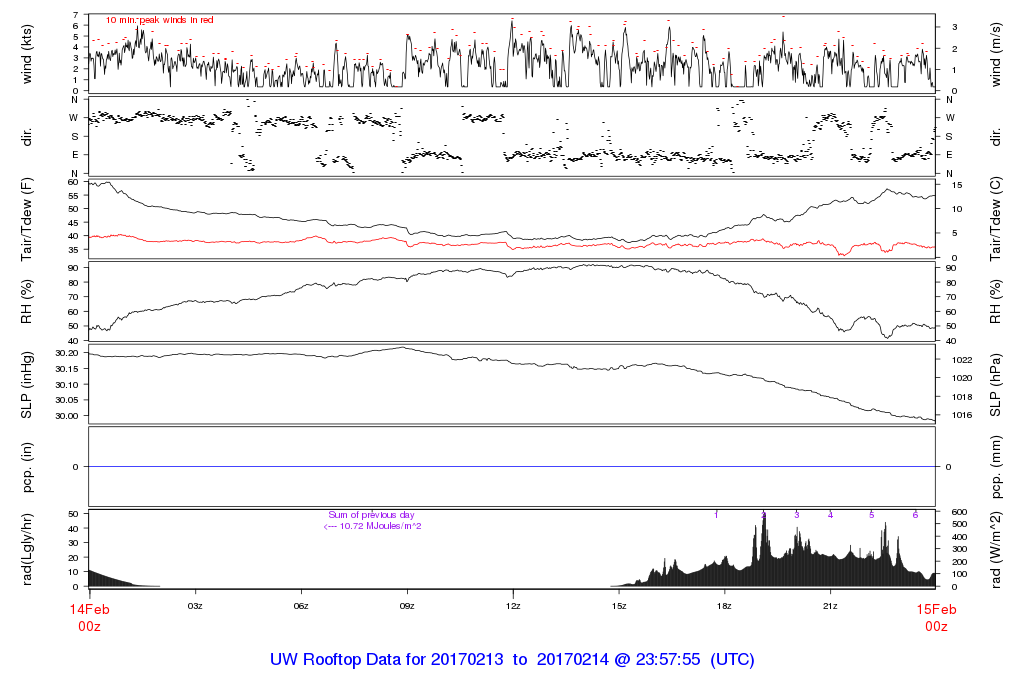
Task: Click the "rad(Lgly/hr)" axis label
Action: tap(27, 548)
